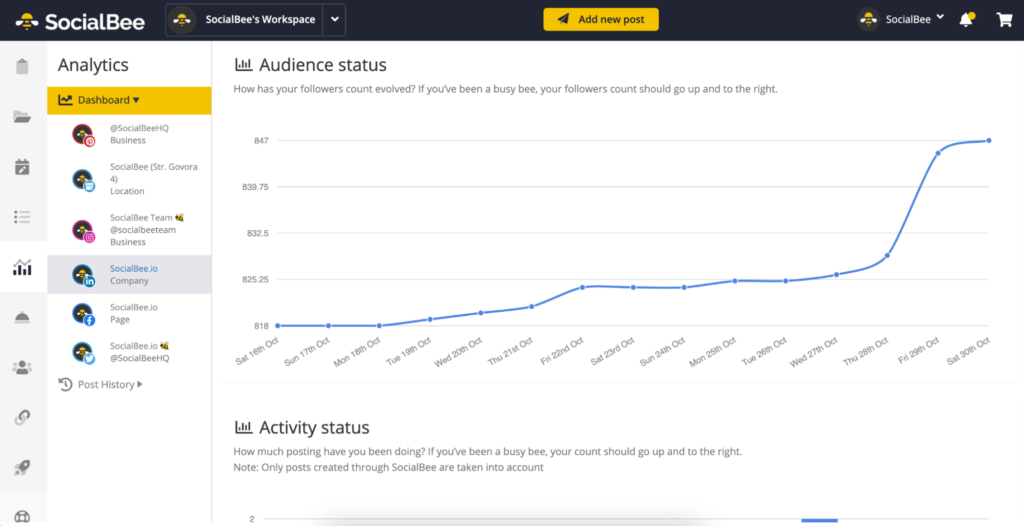Open the notifications bell
1024x526 pixels.
point(966,20)
